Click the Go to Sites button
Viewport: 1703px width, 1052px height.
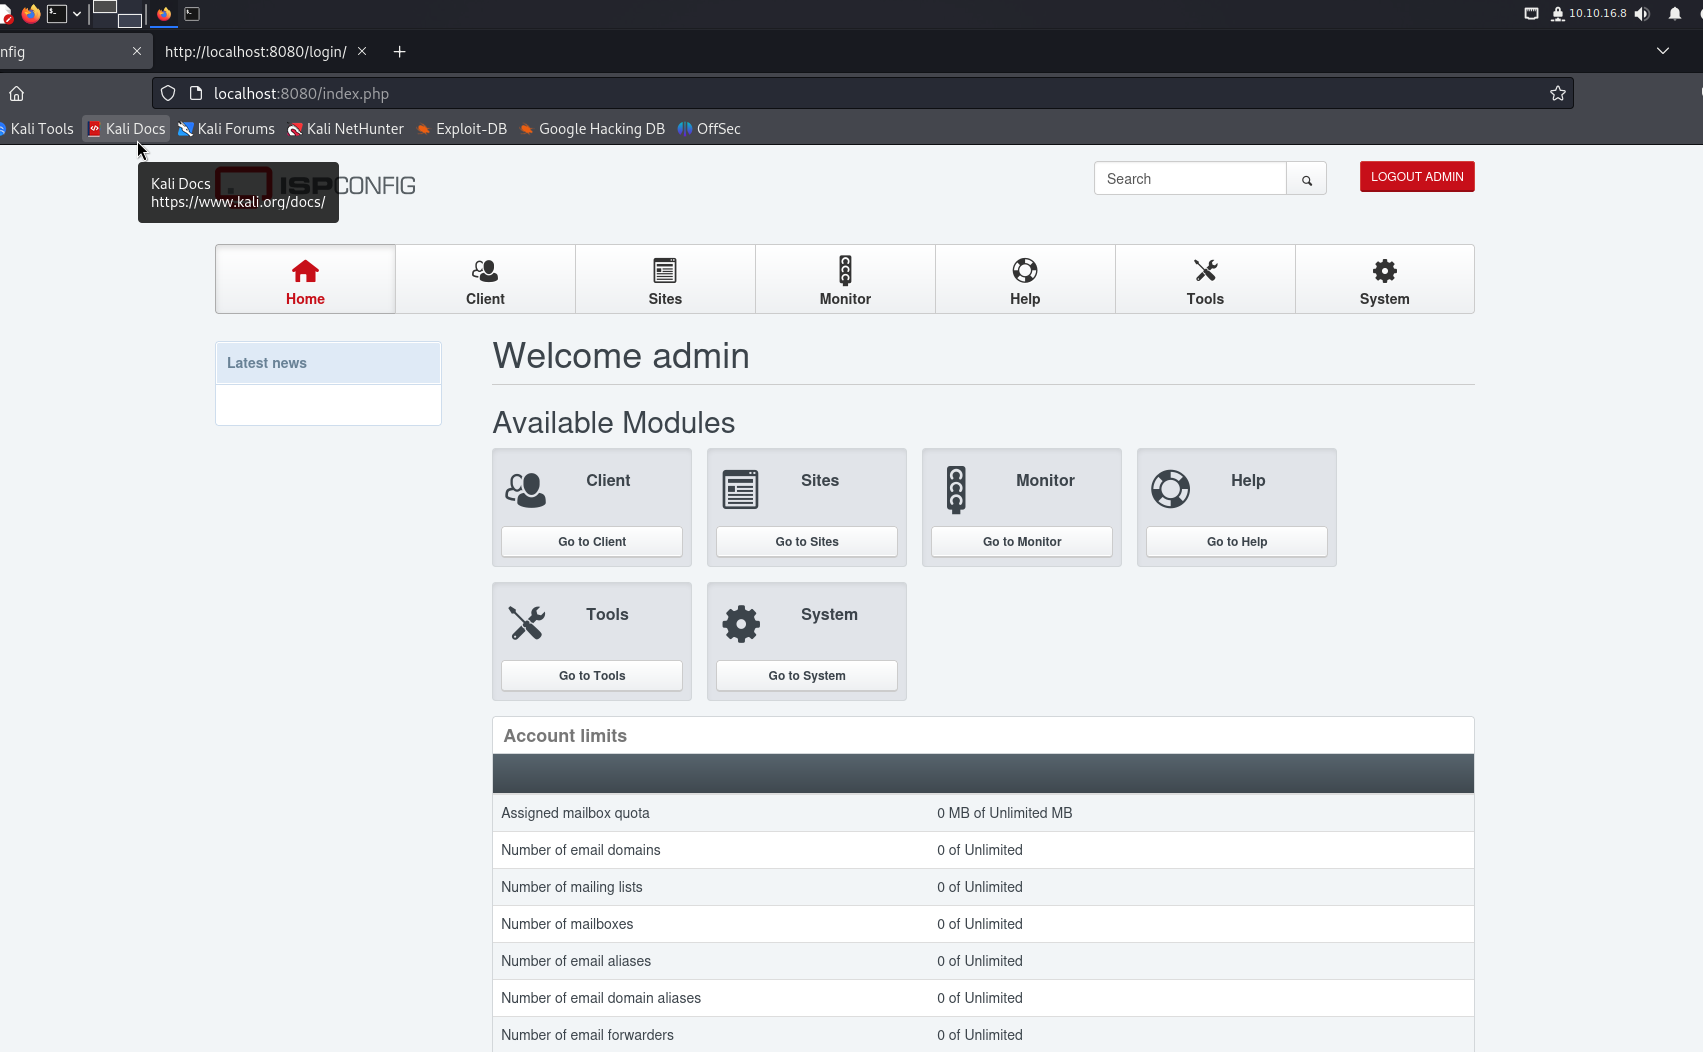pyautogui.click(x=806, y=542)
